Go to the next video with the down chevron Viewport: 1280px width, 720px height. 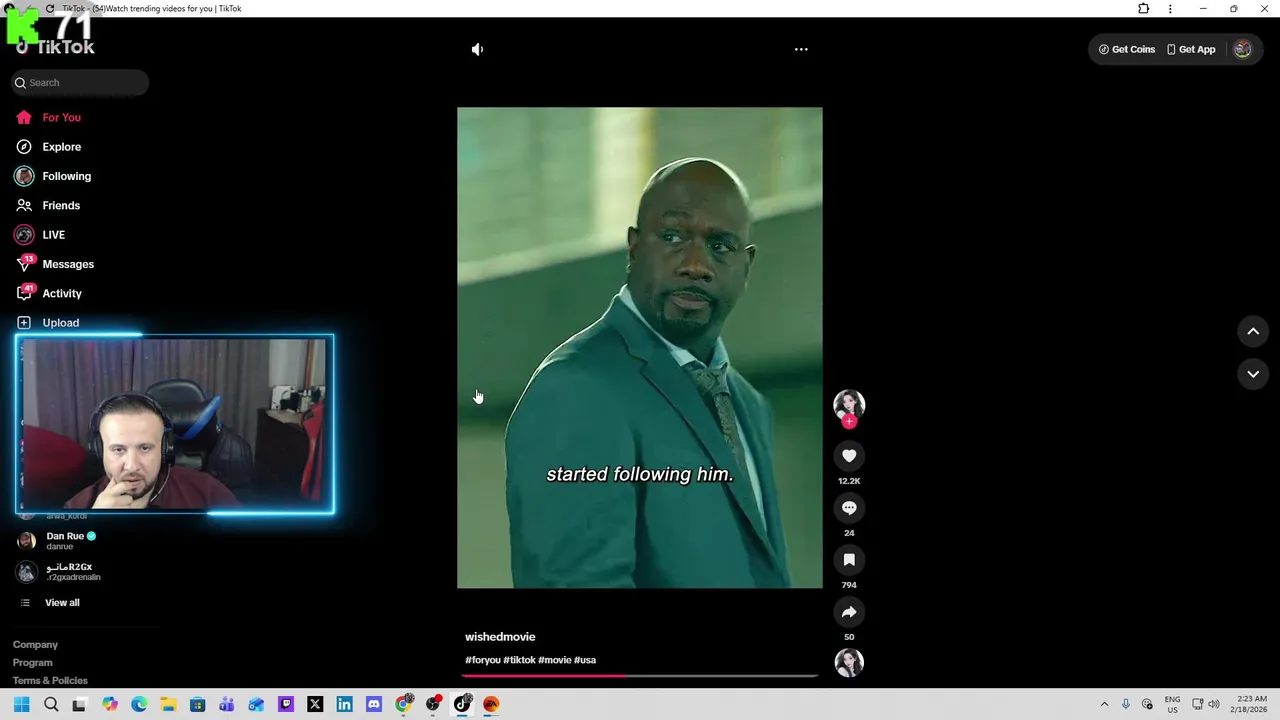tap(1253, 374)
